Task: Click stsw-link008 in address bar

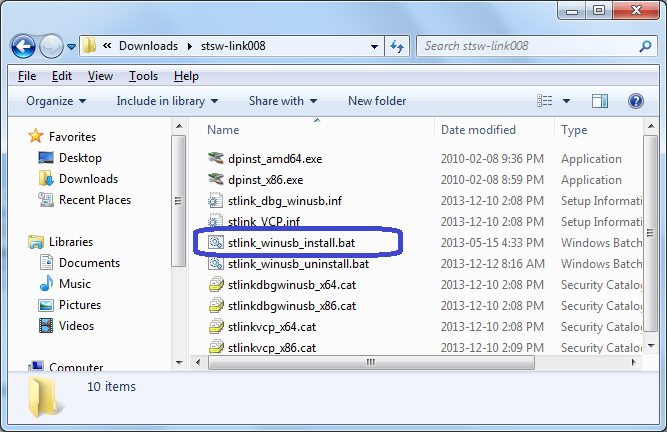Action: (x=233, y=46)
